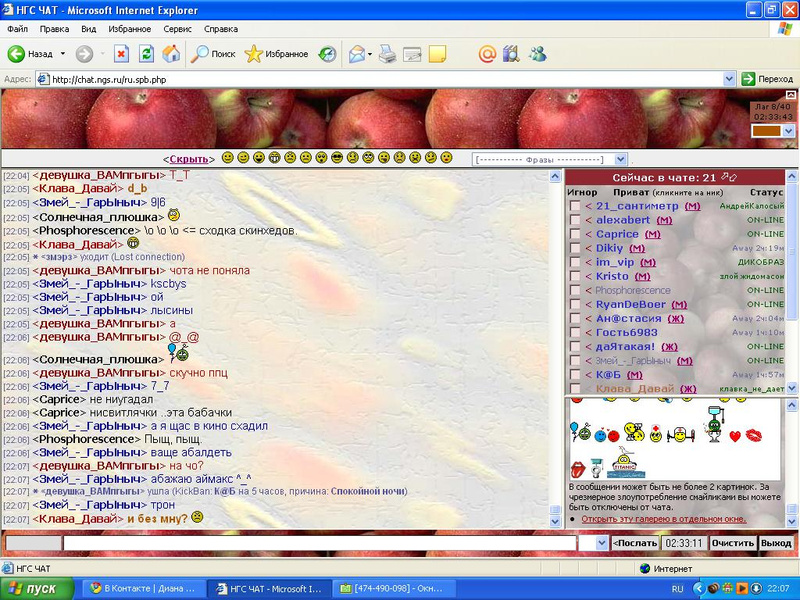This screenshot has height=600, width=800.
Task: Click the red lips kiss smiley
Action: point(754,436)
